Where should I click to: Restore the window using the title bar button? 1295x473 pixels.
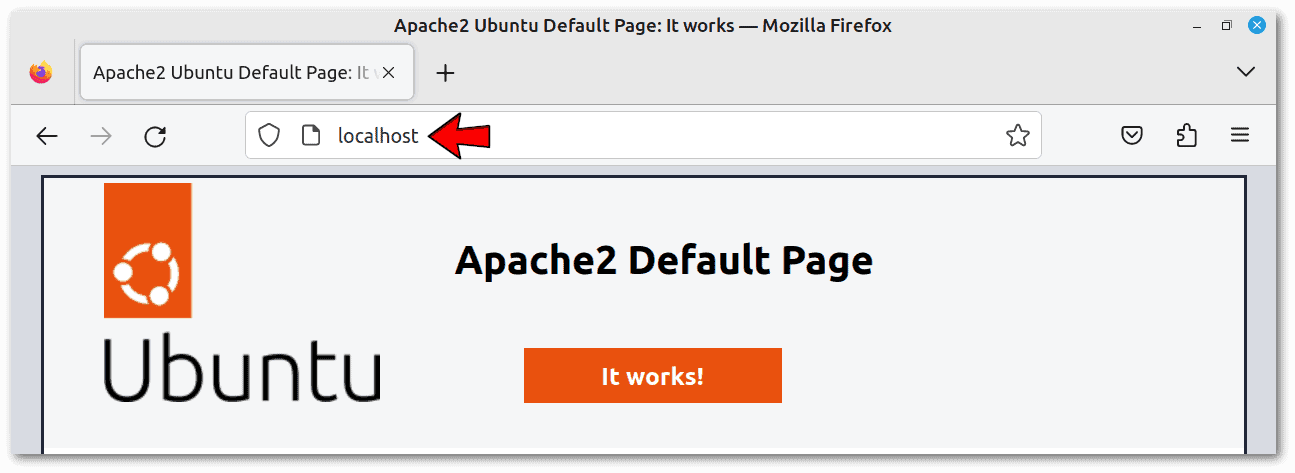(x=1226, y=26)
